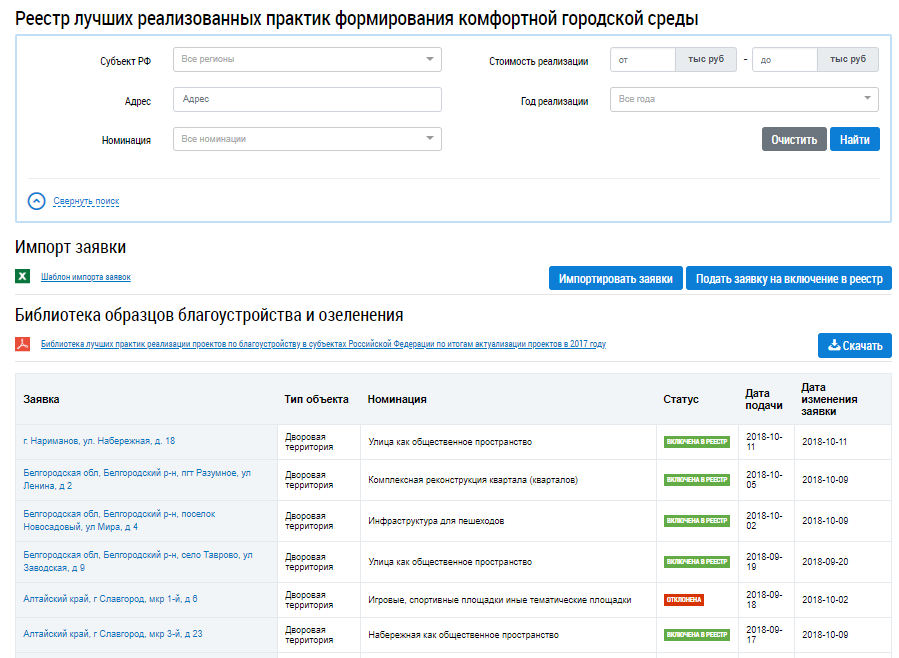The height and width of the screenshot is (658, 899).
Task: Click the PDF library document icon
Action: click(x=23, y=344)
